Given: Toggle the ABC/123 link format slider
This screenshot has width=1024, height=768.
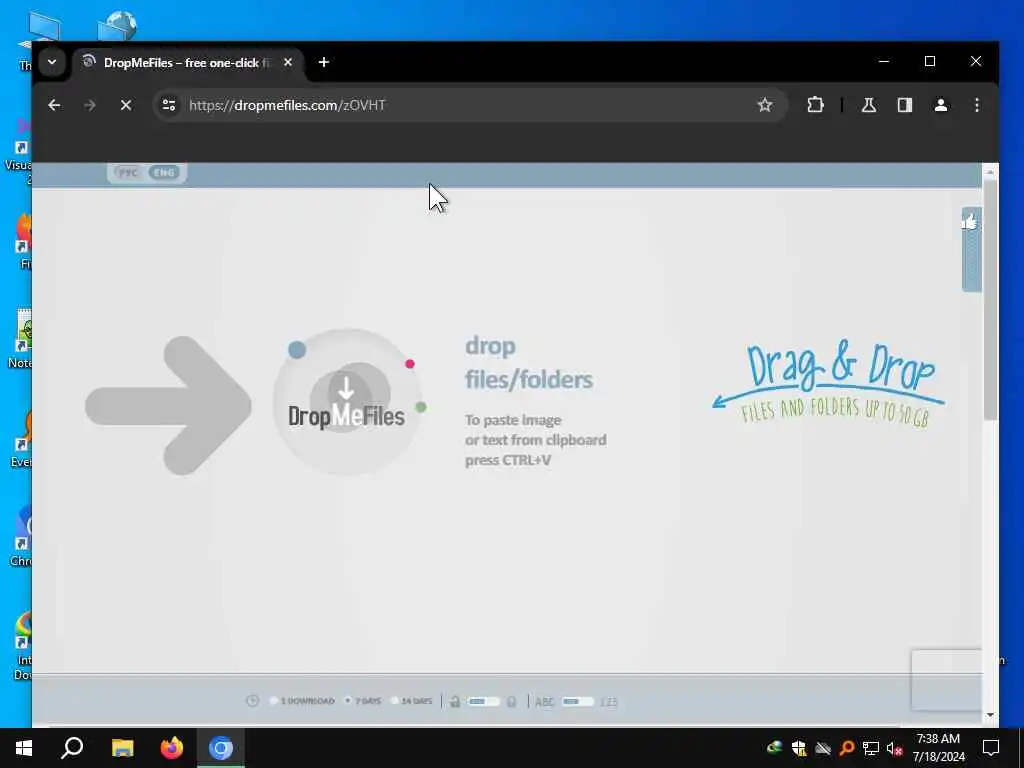Looking at the screenshot, I should pos(577,701).
